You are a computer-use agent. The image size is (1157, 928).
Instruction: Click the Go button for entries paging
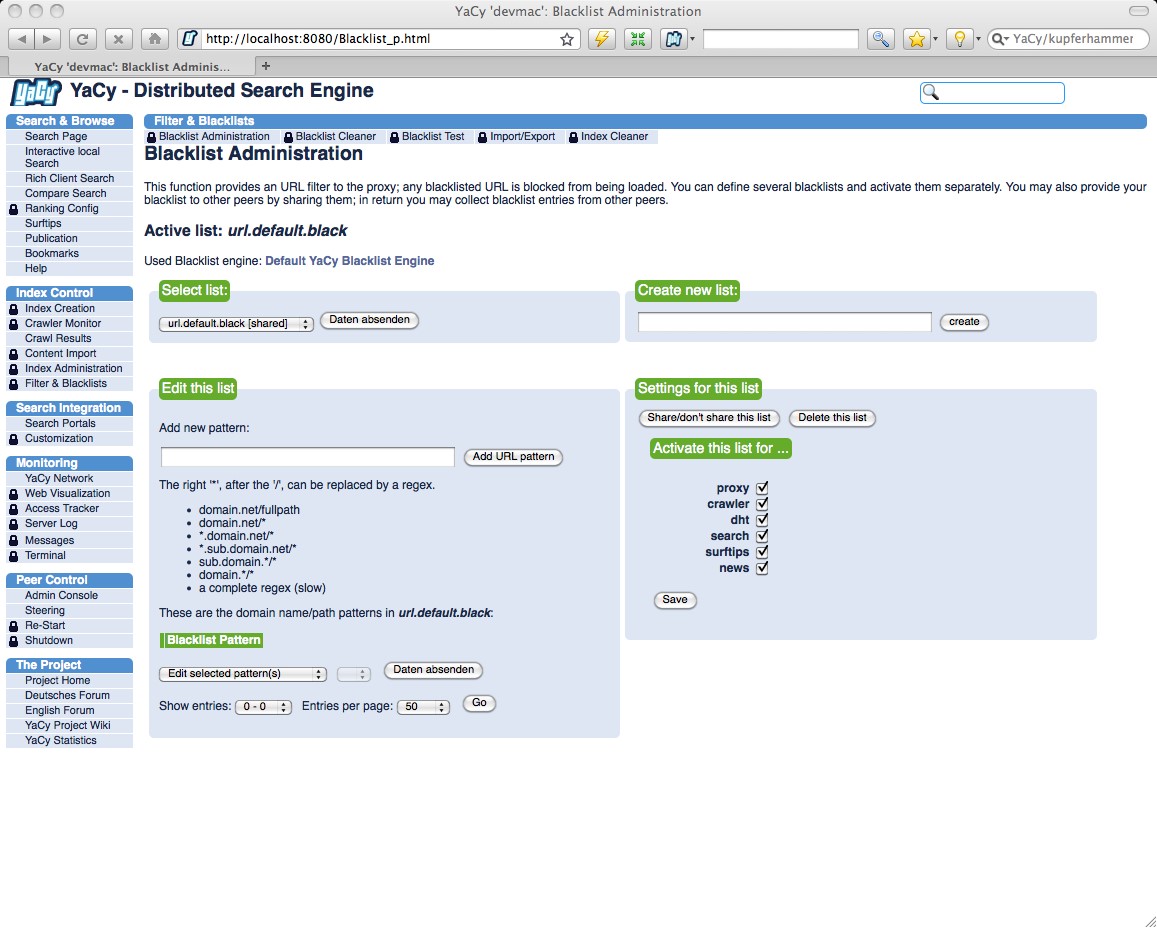pos(479,704)
